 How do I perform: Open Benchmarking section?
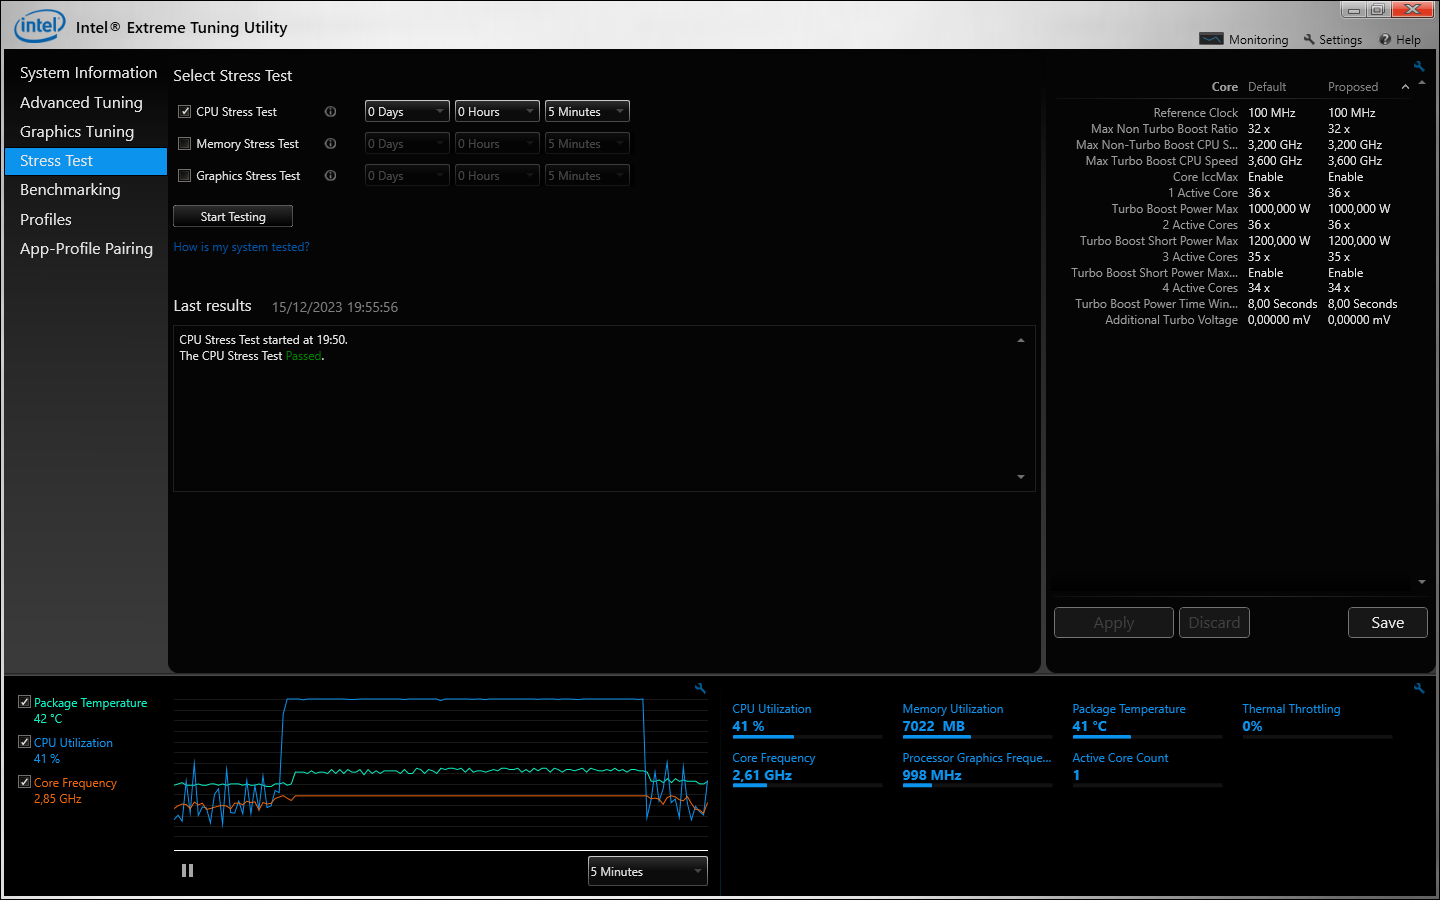tap(86, 190)
